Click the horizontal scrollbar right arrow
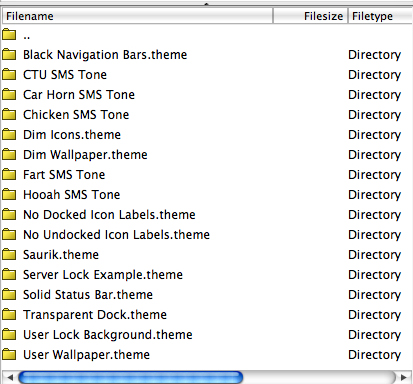The width and height of the screenshot is (413, 384). [x=404, y=378]
